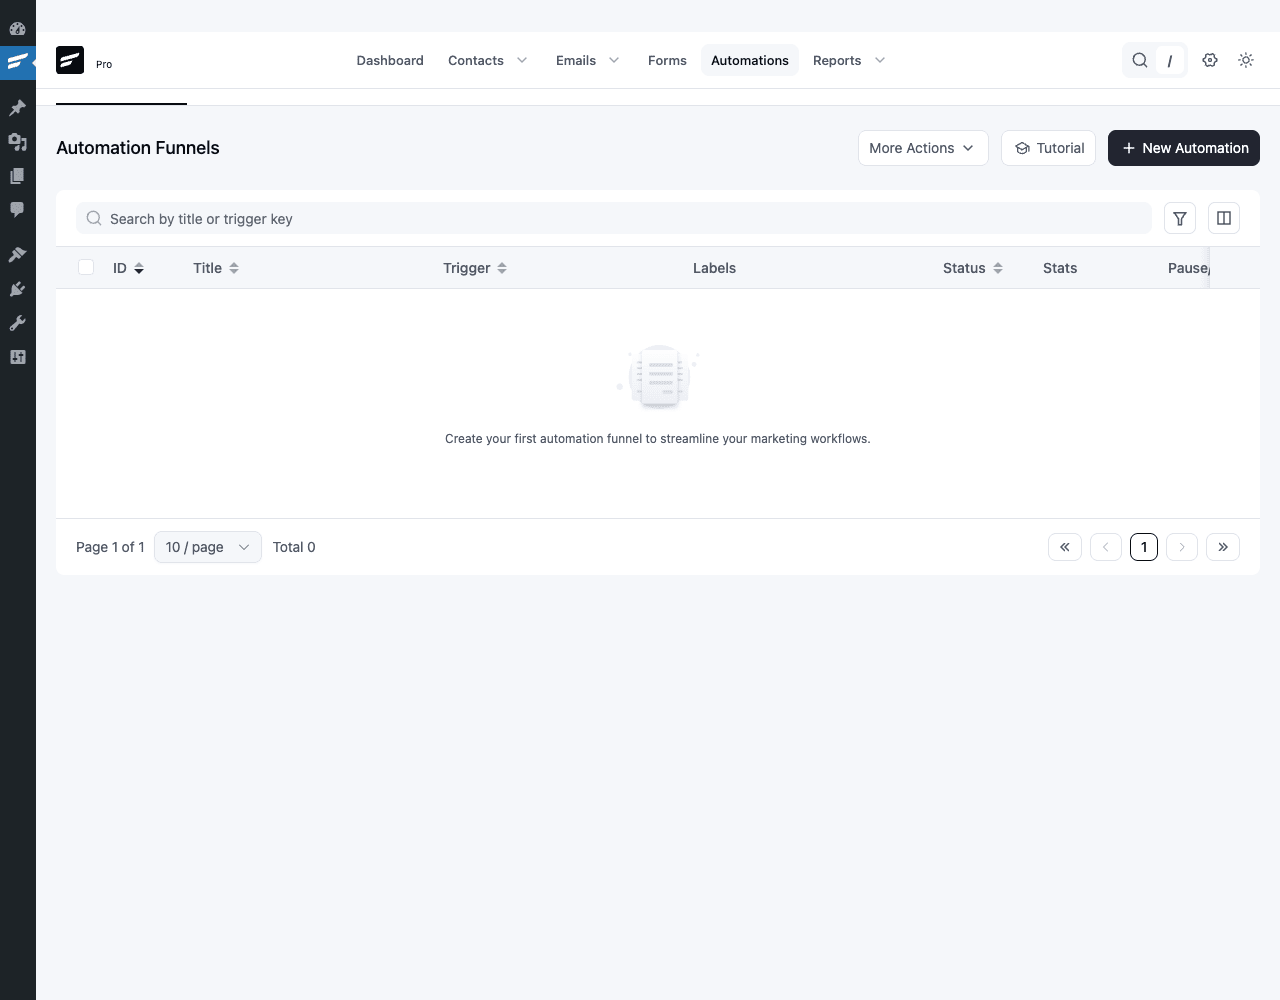Open the More Actions dropdown

[x=923, y=148]
